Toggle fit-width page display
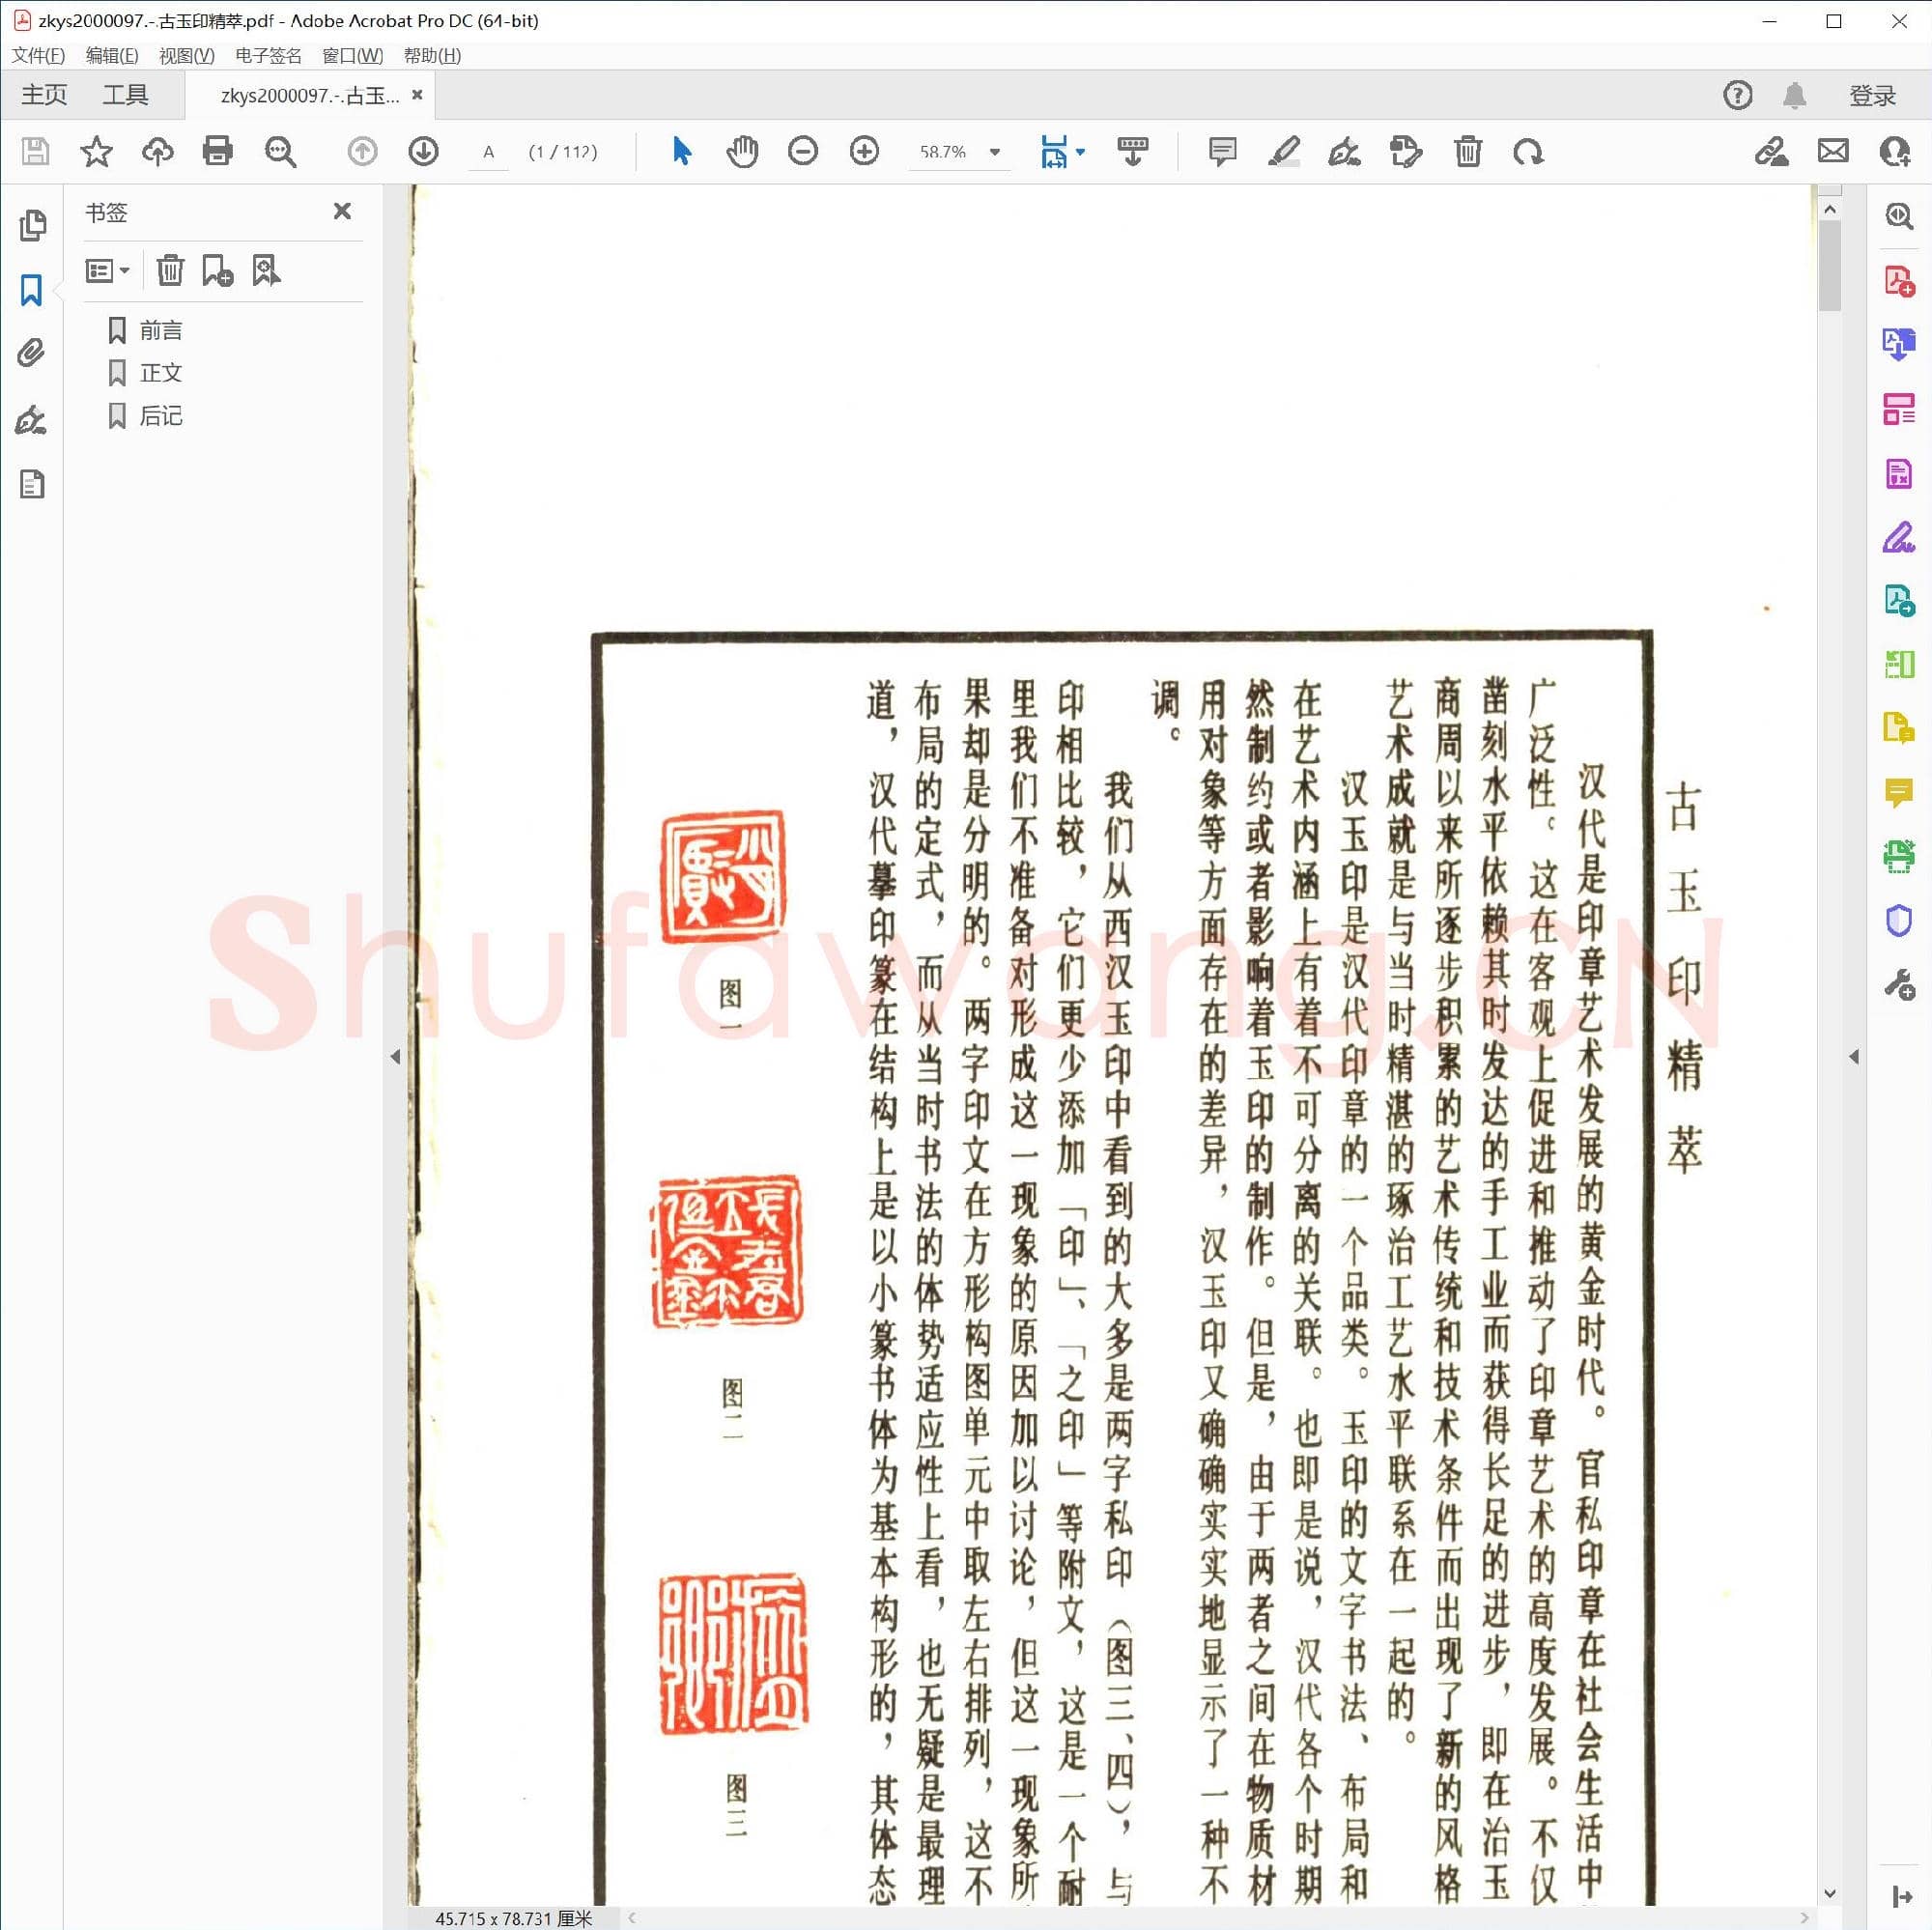Image resolution: width=1932 pixels, height=1930 pixels. [1054, 151]
